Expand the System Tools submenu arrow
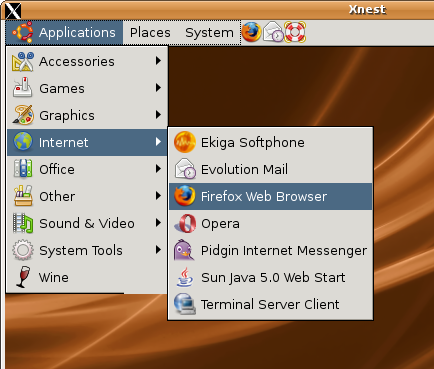434x369 pixels. (158, 250)
